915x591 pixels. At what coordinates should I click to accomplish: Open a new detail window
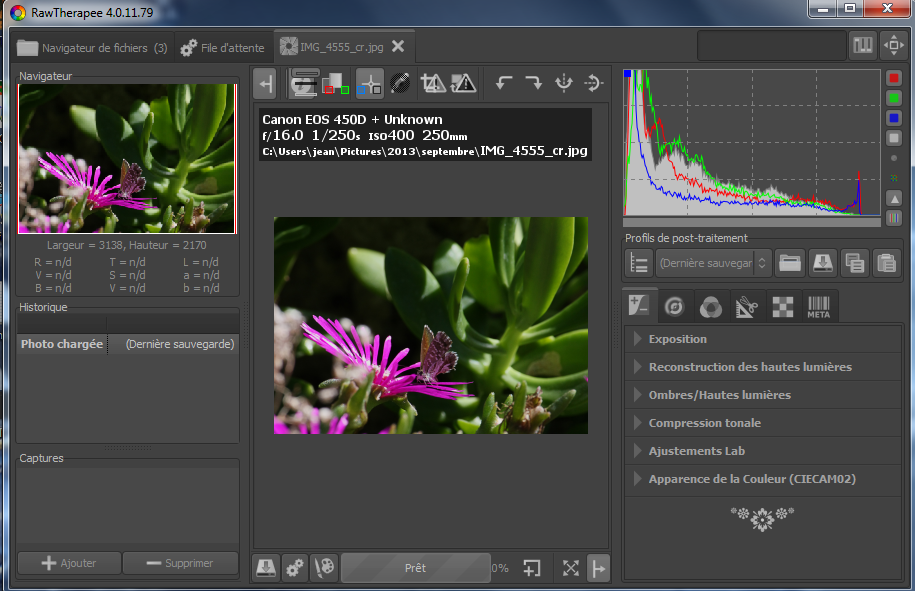pos(532,568)
